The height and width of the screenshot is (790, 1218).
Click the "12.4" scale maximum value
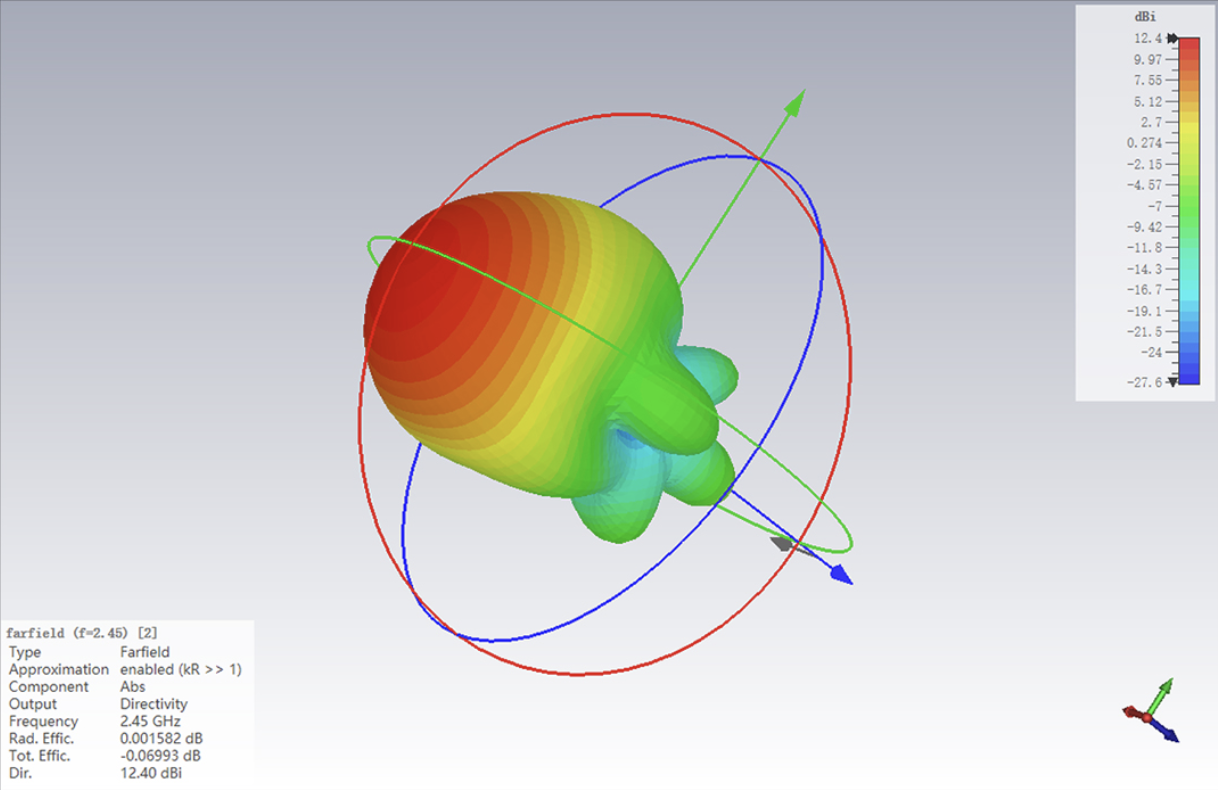[x=1148, y=38]
